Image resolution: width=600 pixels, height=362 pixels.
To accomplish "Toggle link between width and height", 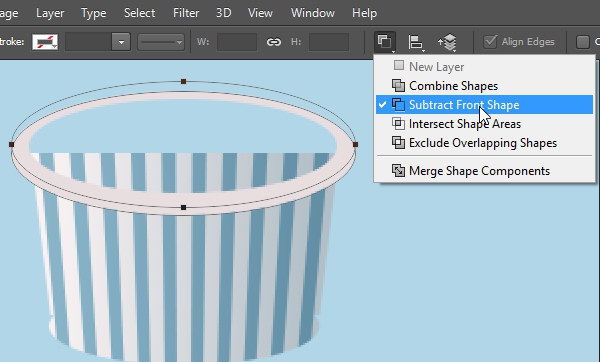I will 274,42.
